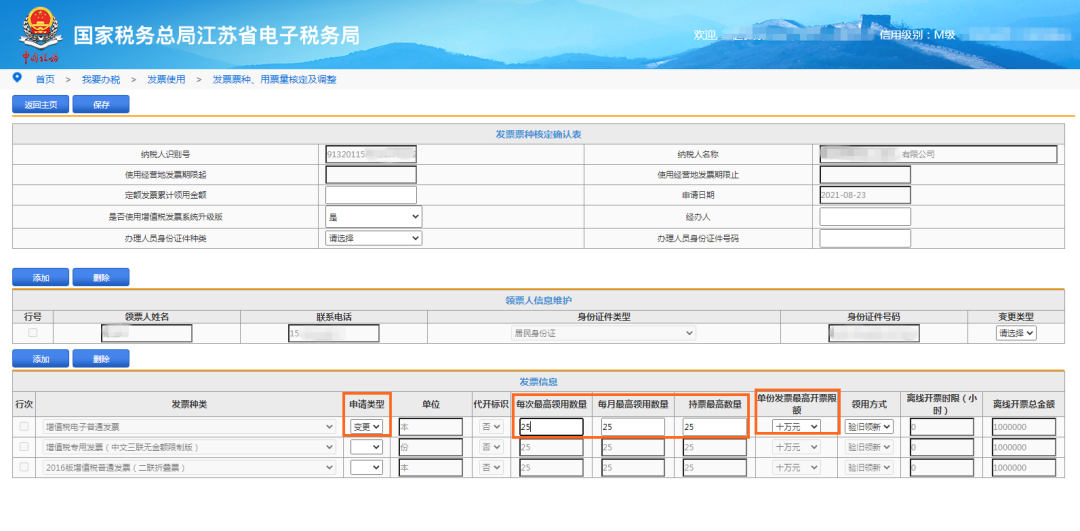Tick the 增值税电子普通发票 row checkbox
This screenshot has width=1080, height=531.
[24, 427]
